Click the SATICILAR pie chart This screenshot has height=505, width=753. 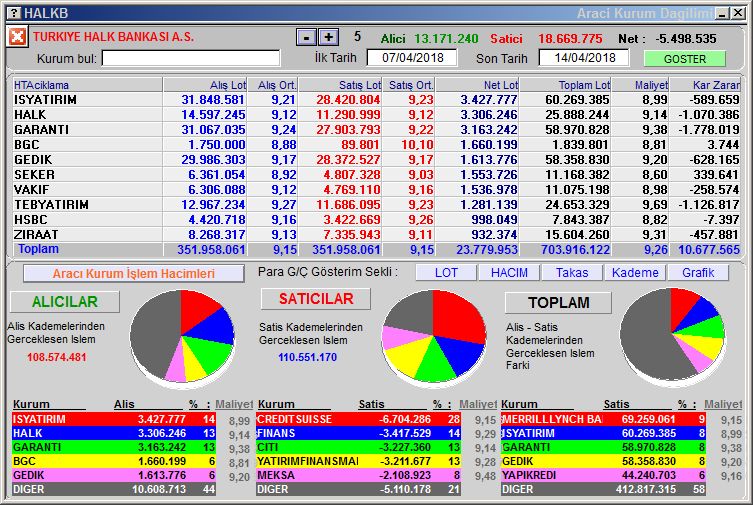tap(434, 337)
